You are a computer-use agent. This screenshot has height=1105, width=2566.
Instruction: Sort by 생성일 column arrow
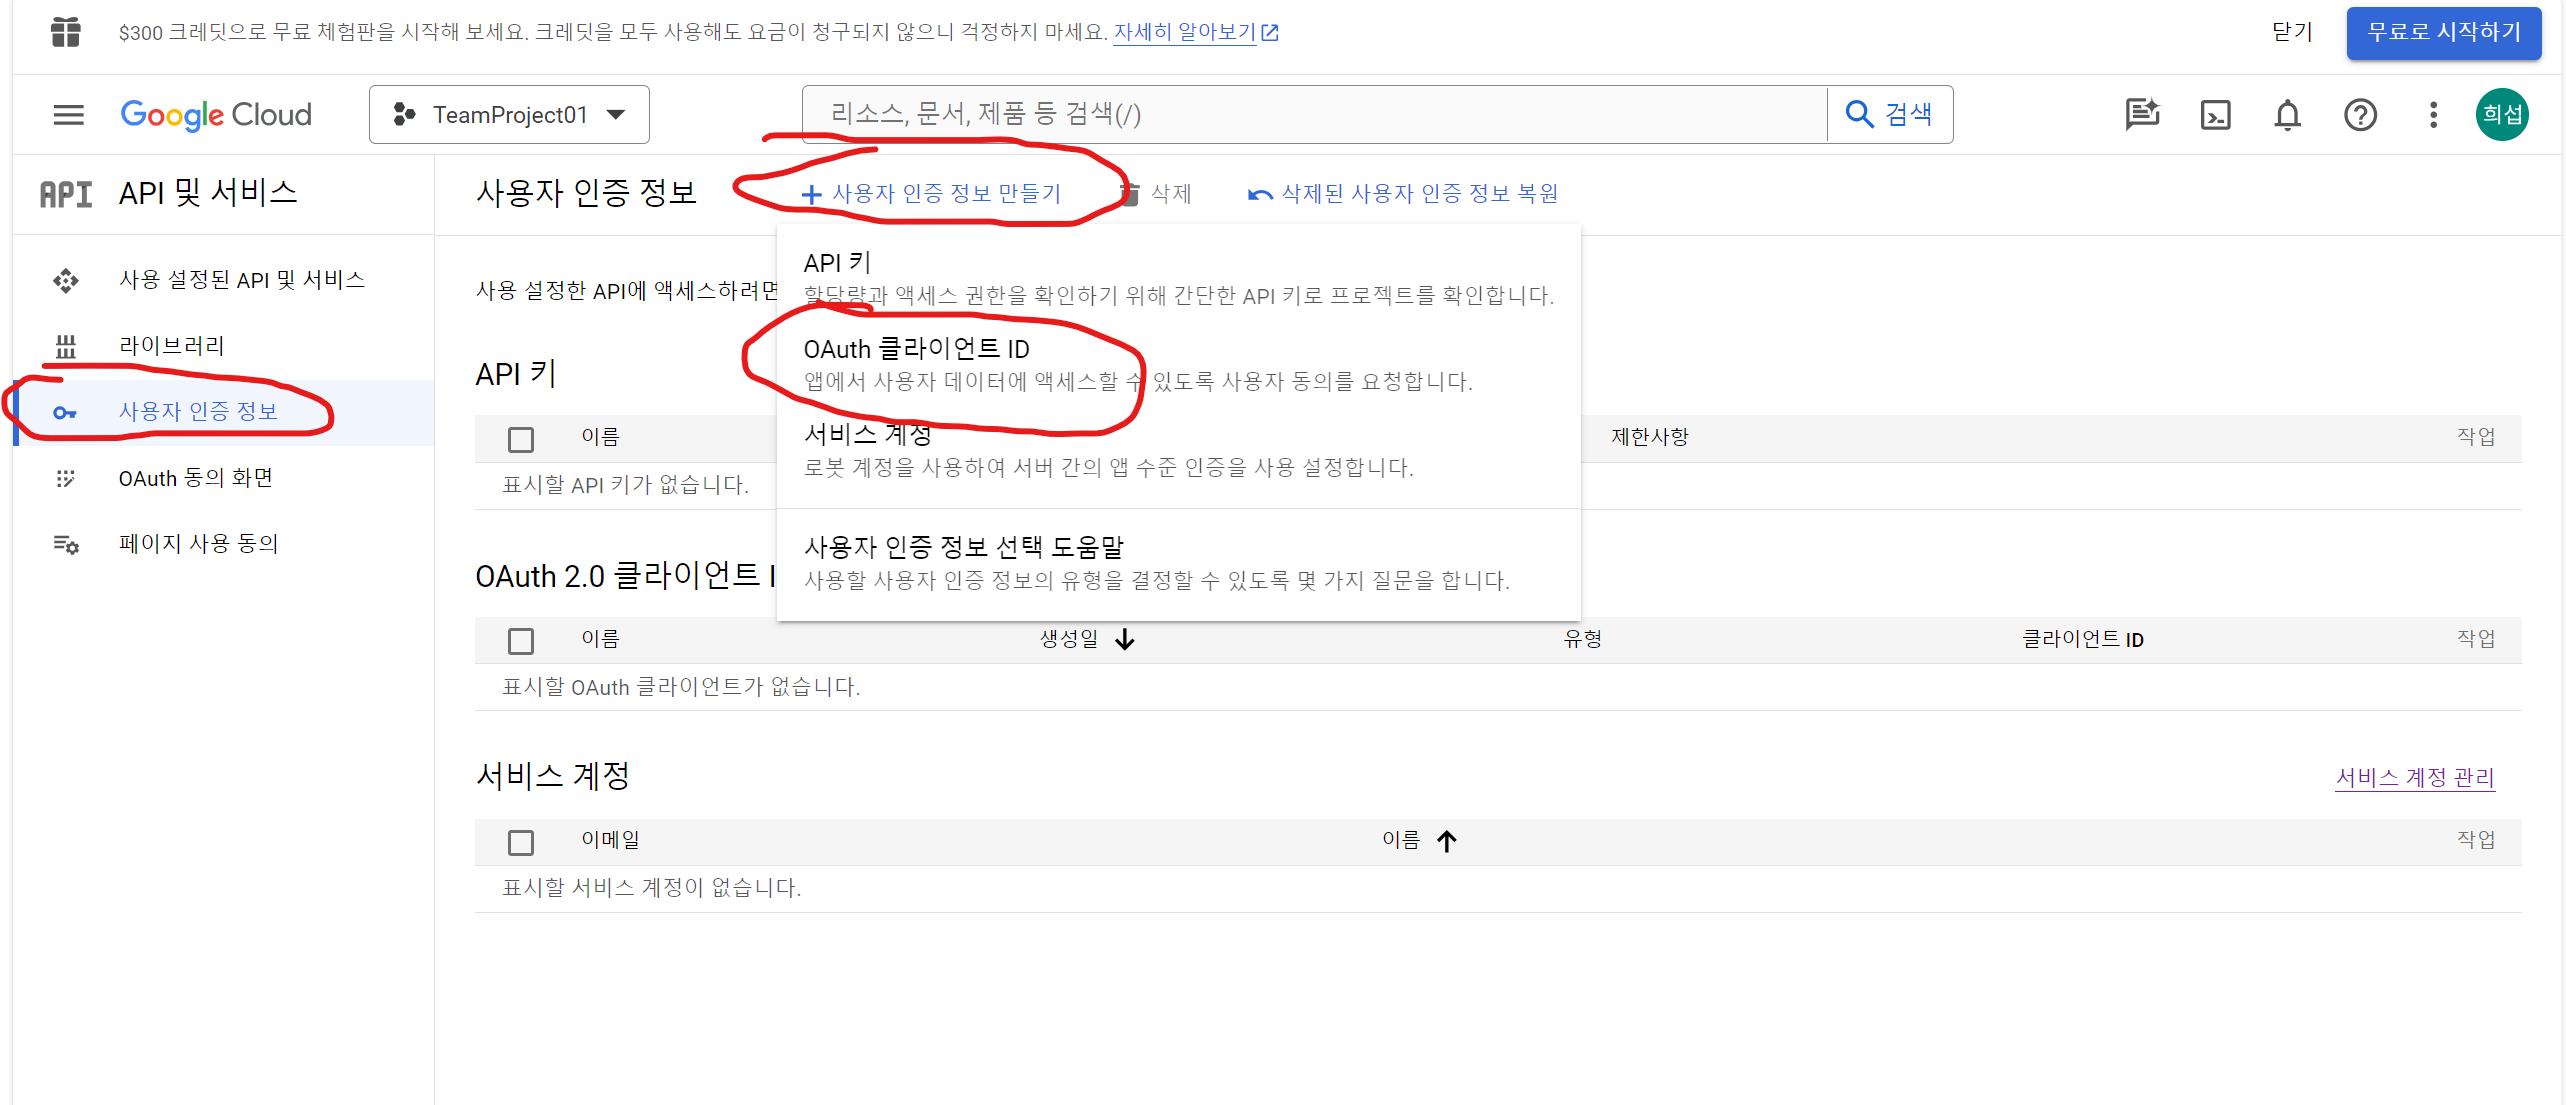tap(1125, 639)
